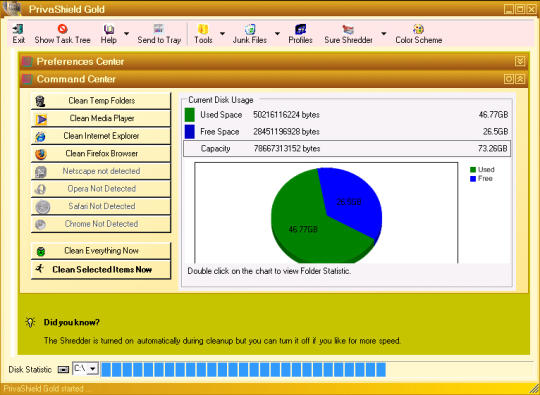
Task: Open the C:\ drive selector dropdown
Action: tap(92, 369)
